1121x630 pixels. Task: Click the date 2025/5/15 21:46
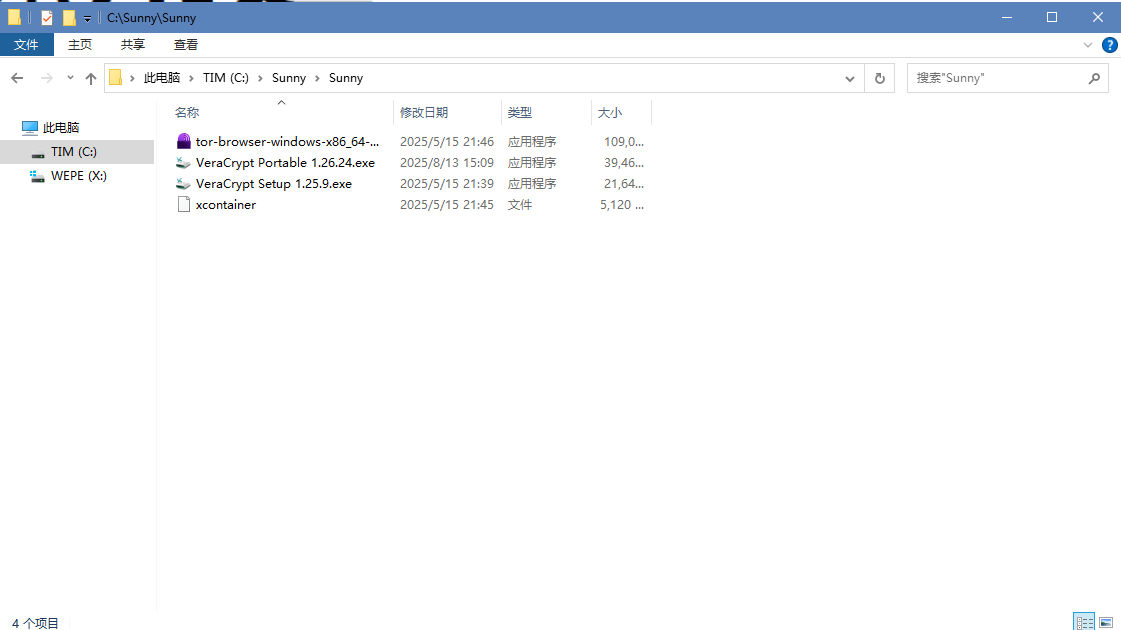click(447, 142)
